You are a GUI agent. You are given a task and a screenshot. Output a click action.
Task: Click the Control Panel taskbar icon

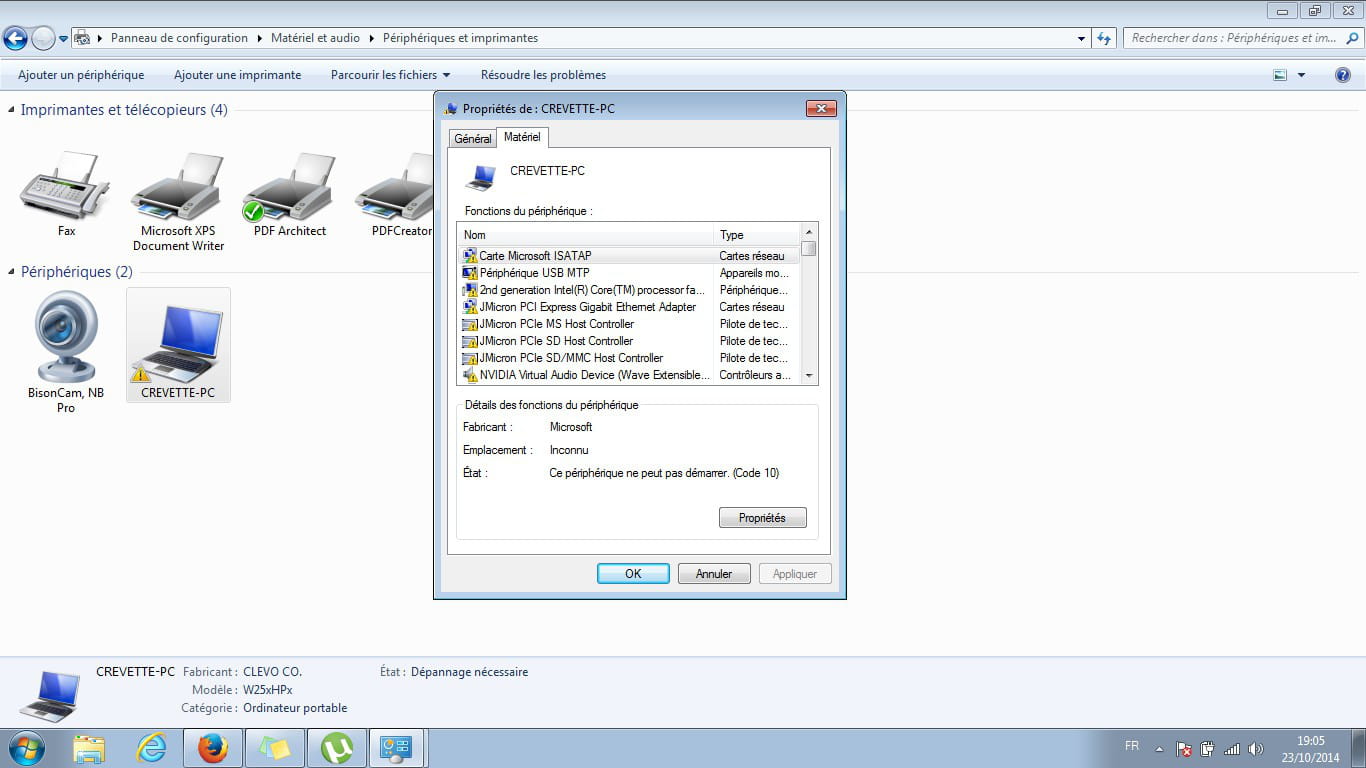[x=397, y=748]
